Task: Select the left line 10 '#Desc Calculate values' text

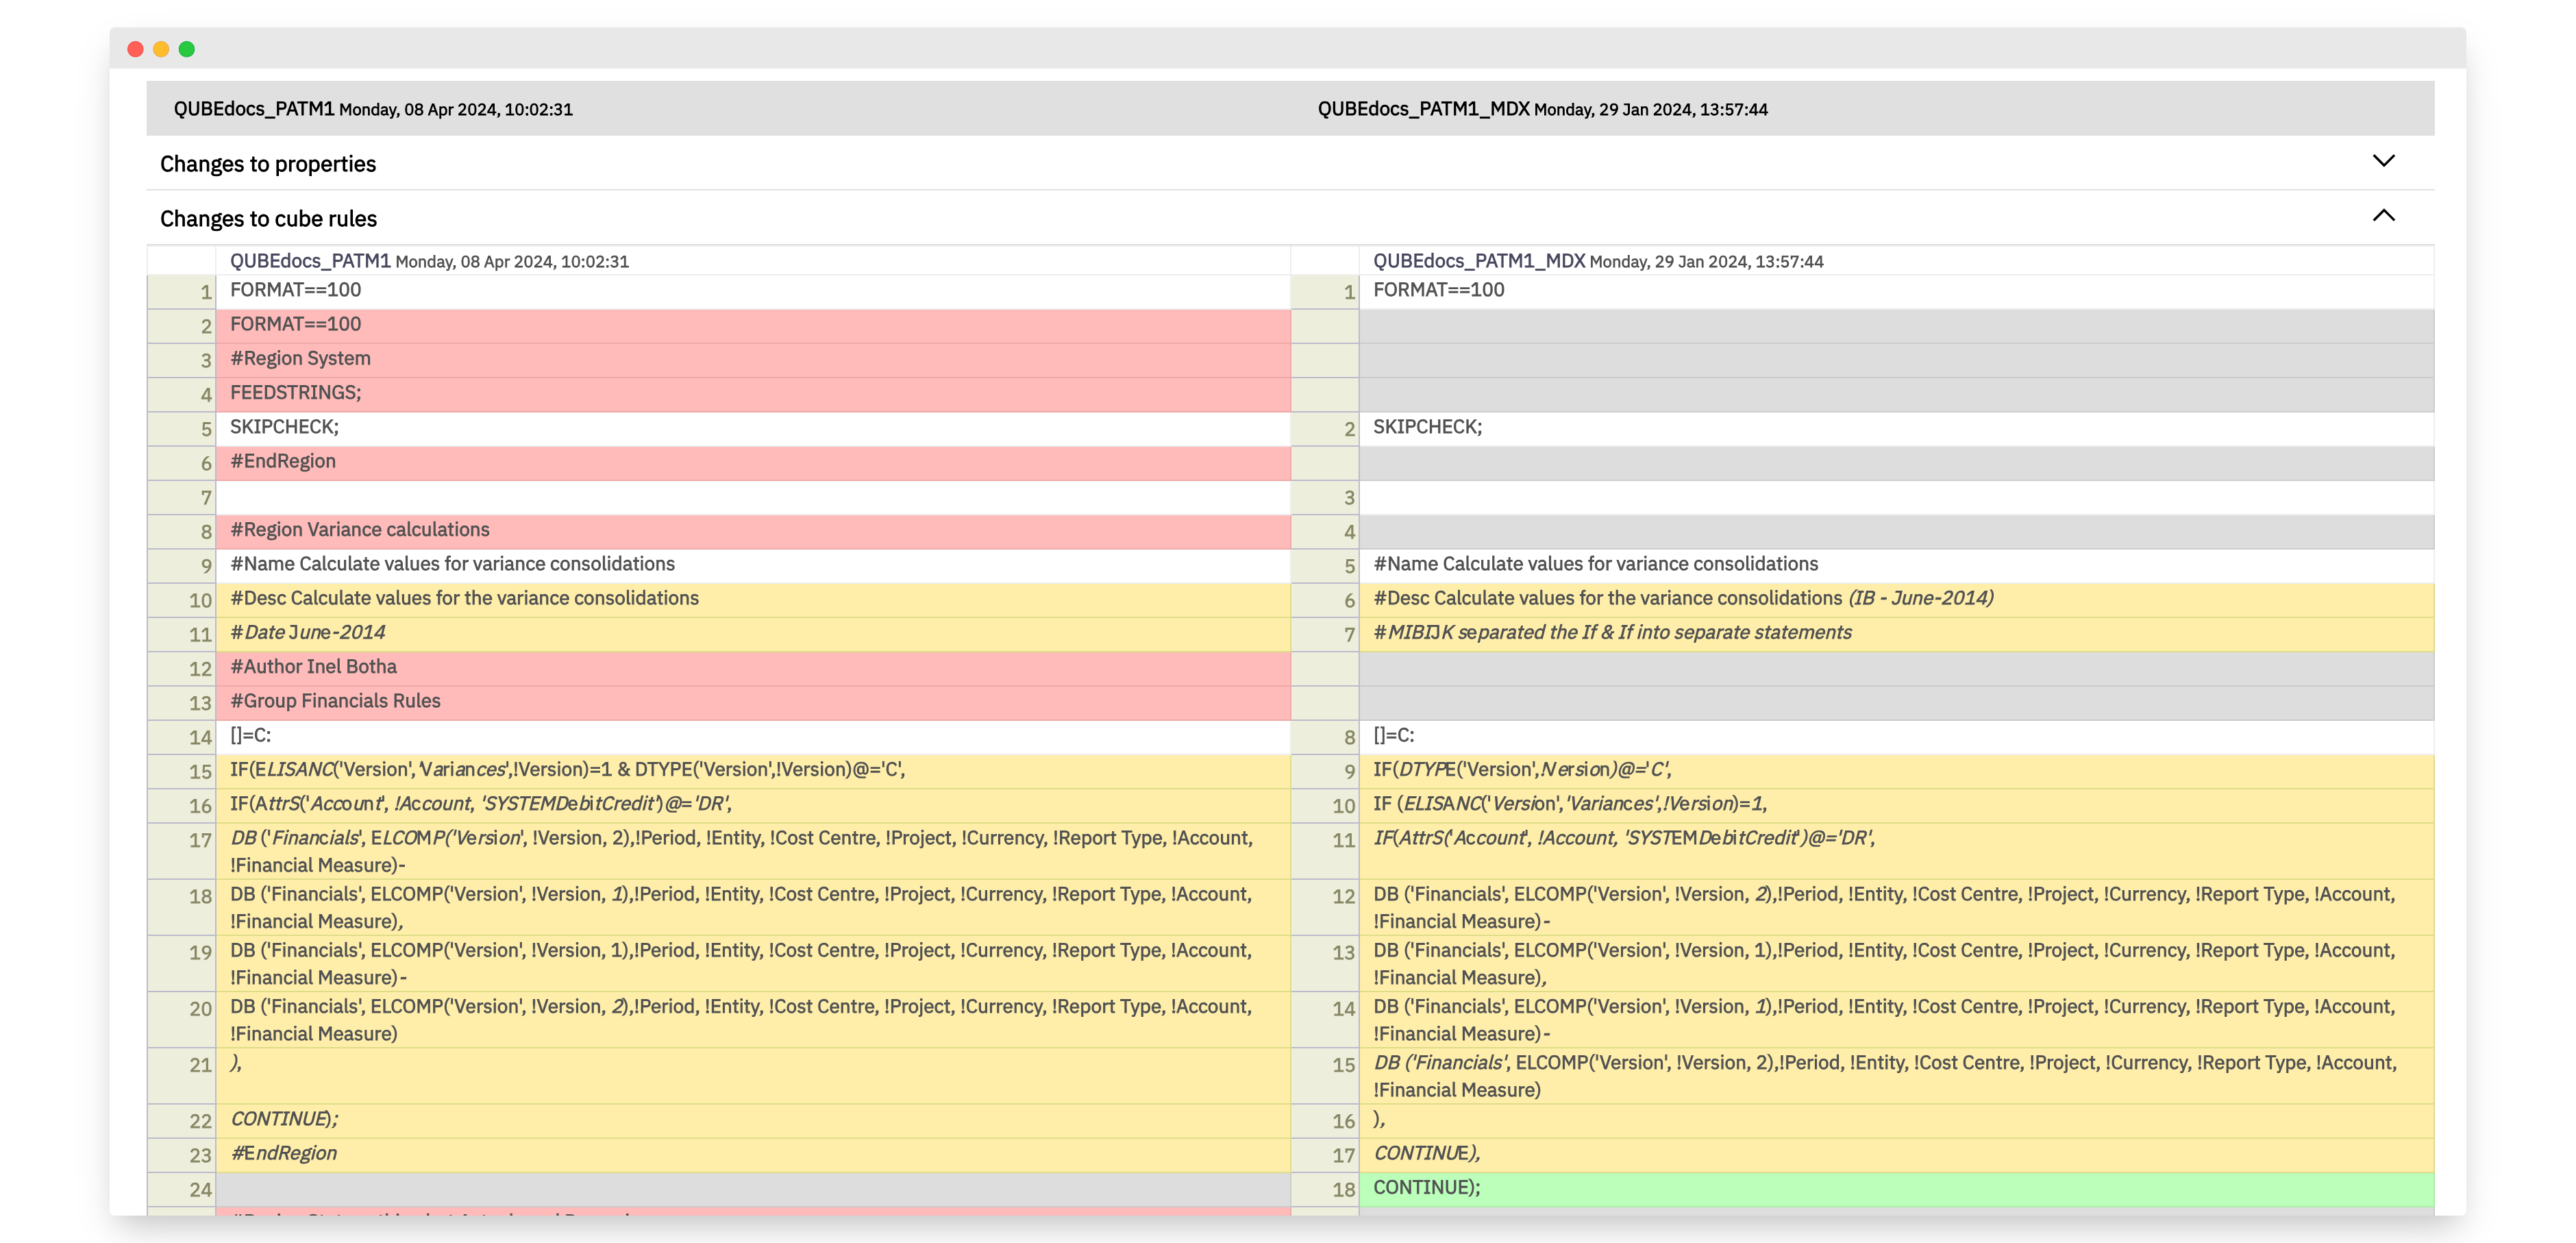Action: coord(464,598)
